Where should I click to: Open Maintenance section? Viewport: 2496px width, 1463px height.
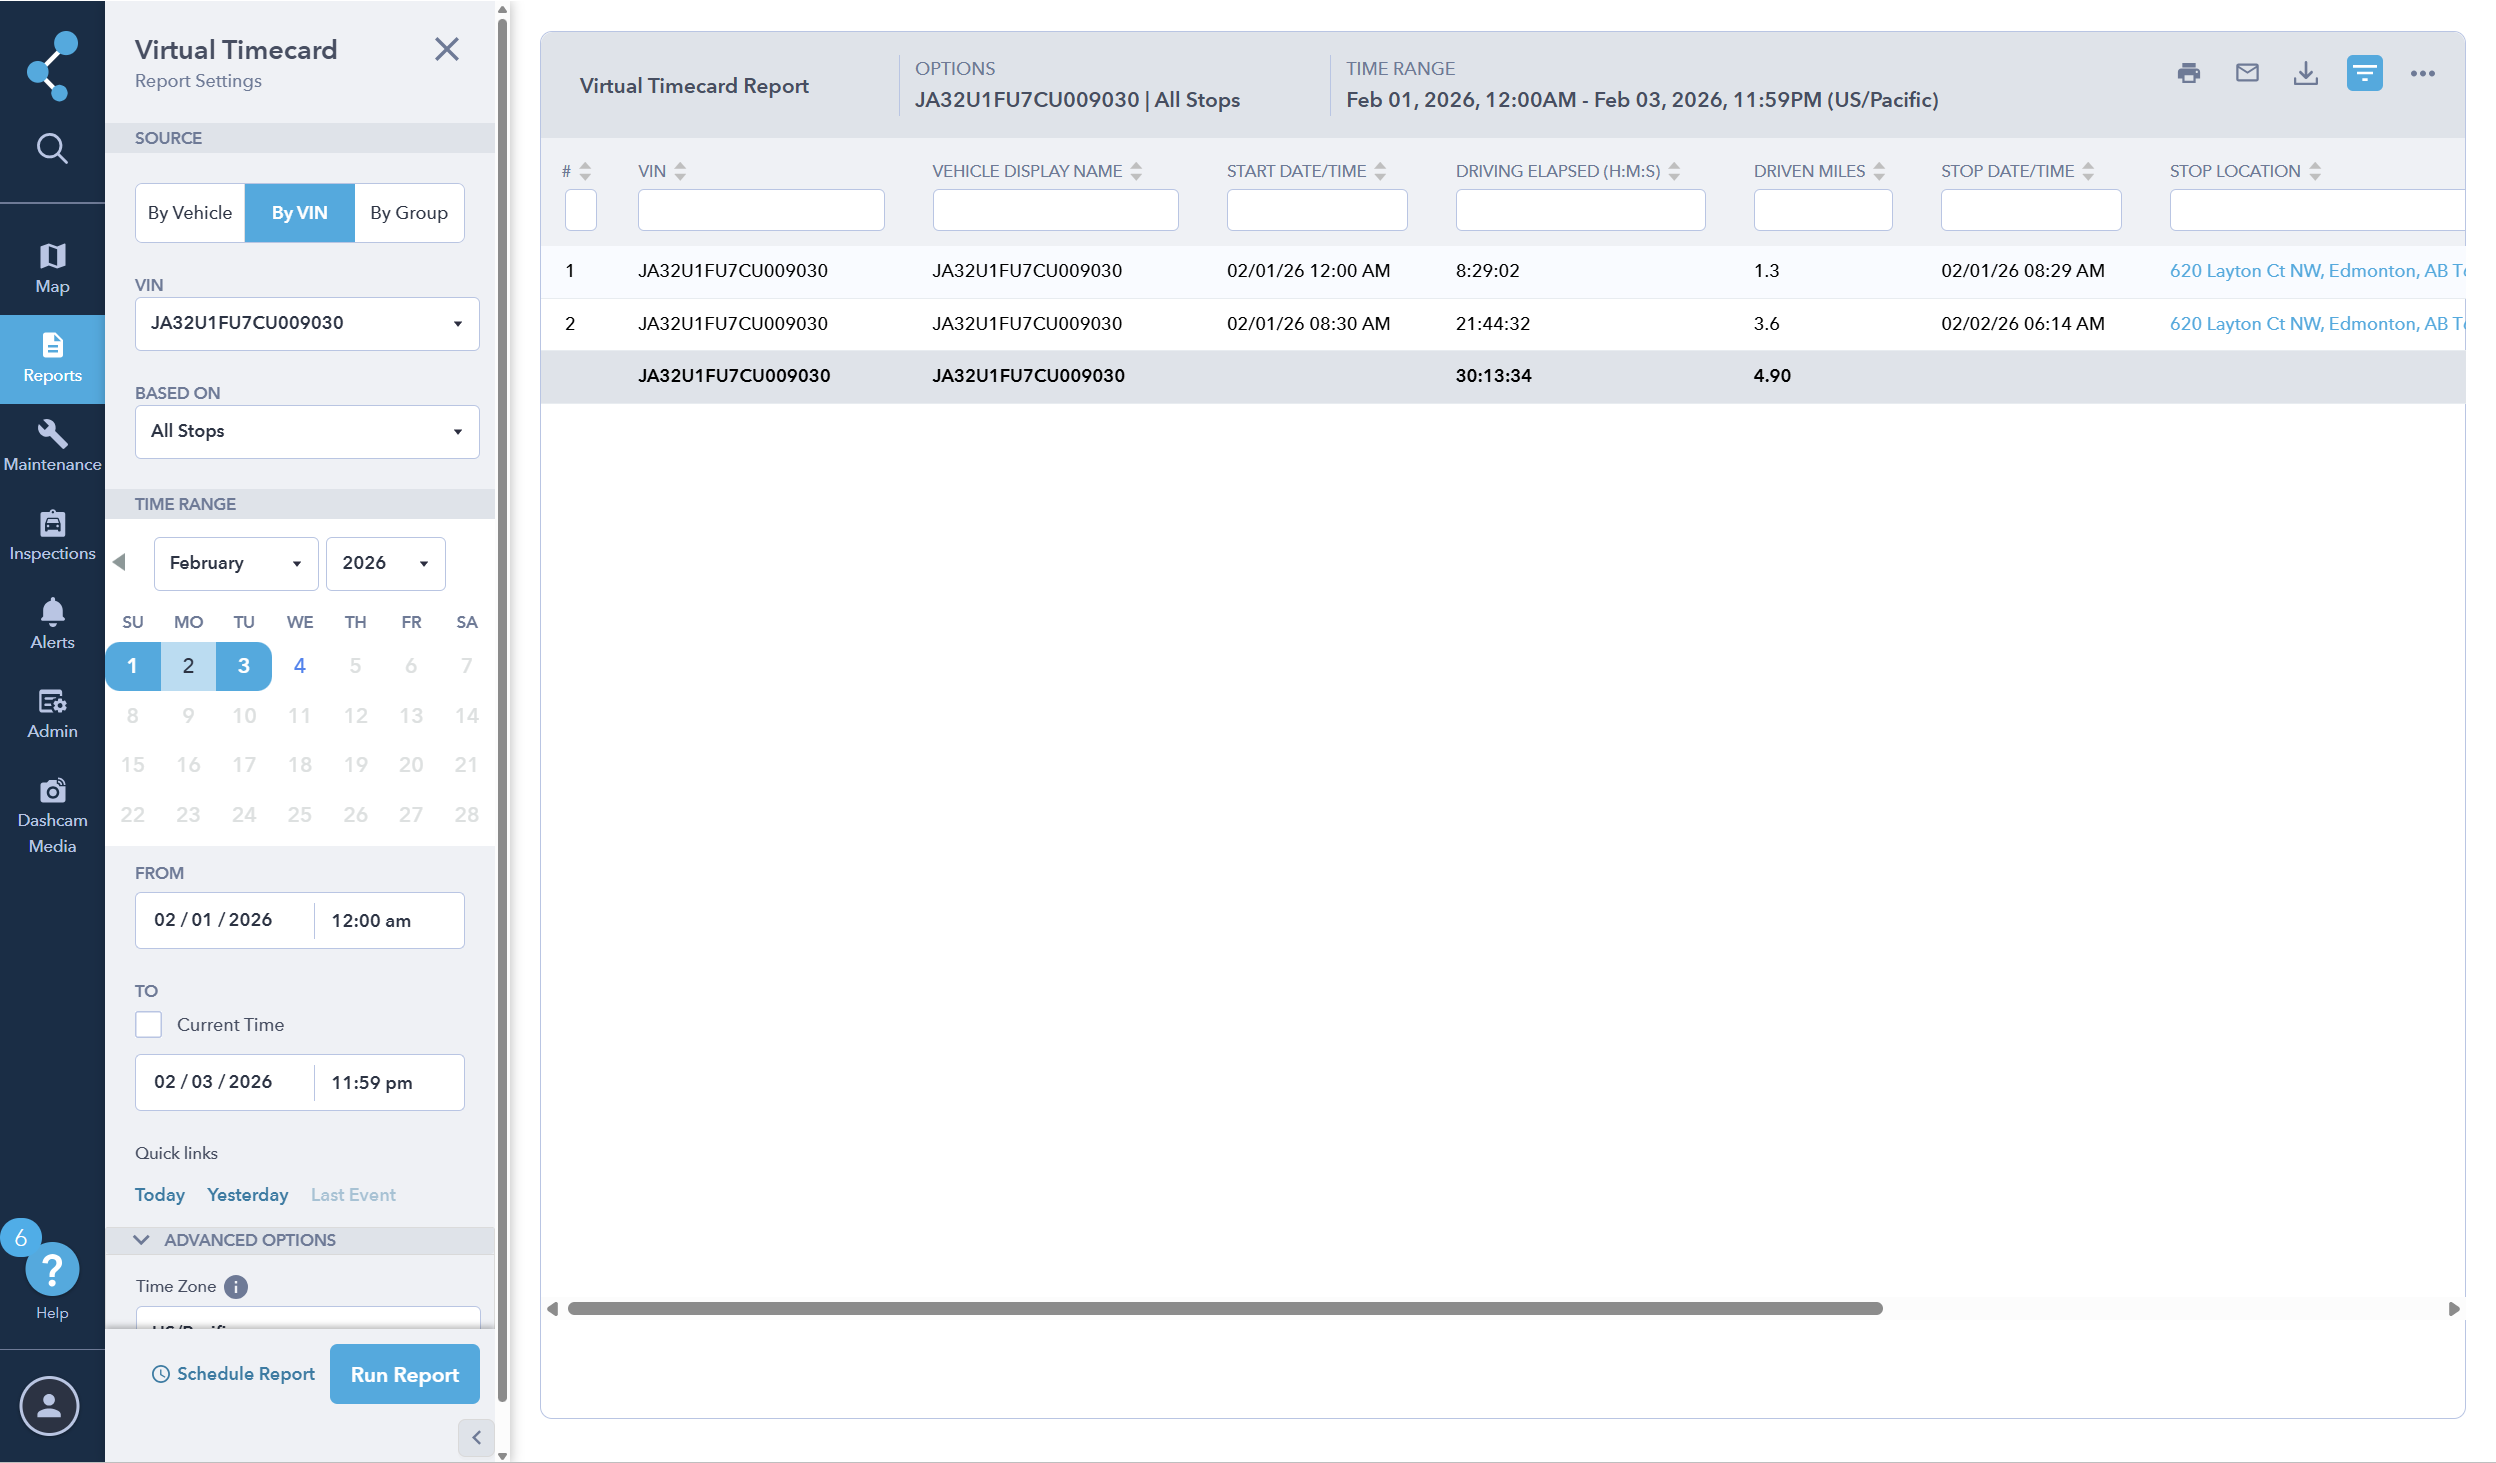point(52,447)
